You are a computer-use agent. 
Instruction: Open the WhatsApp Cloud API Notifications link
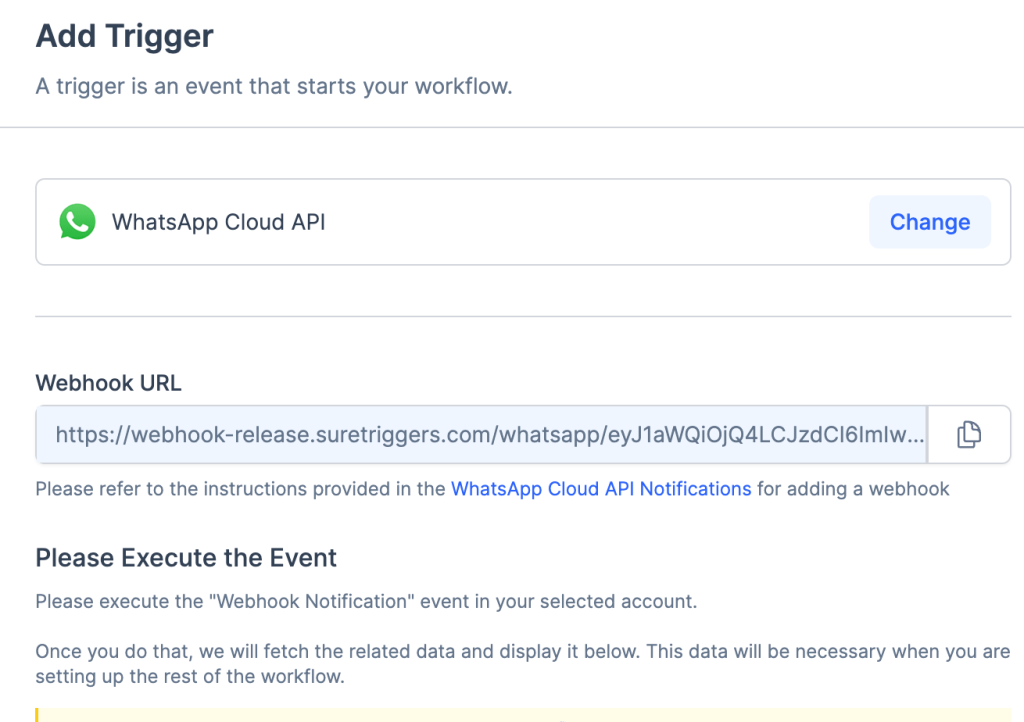[x=601, y=489]
